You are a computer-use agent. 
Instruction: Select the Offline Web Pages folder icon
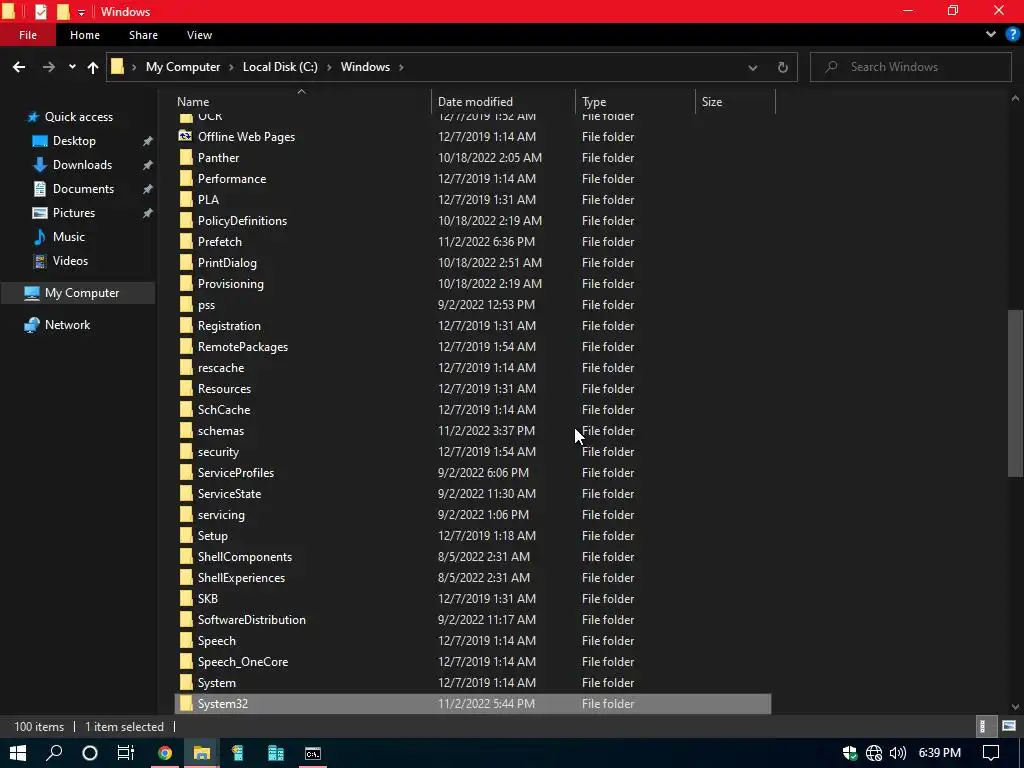[185, 136]
